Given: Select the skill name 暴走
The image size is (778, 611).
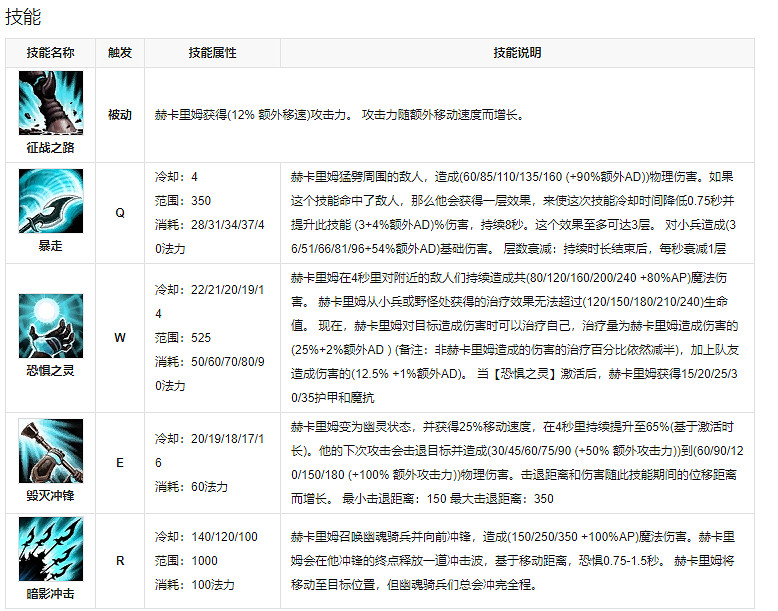Looking at the screenshot, I should 51,246.
